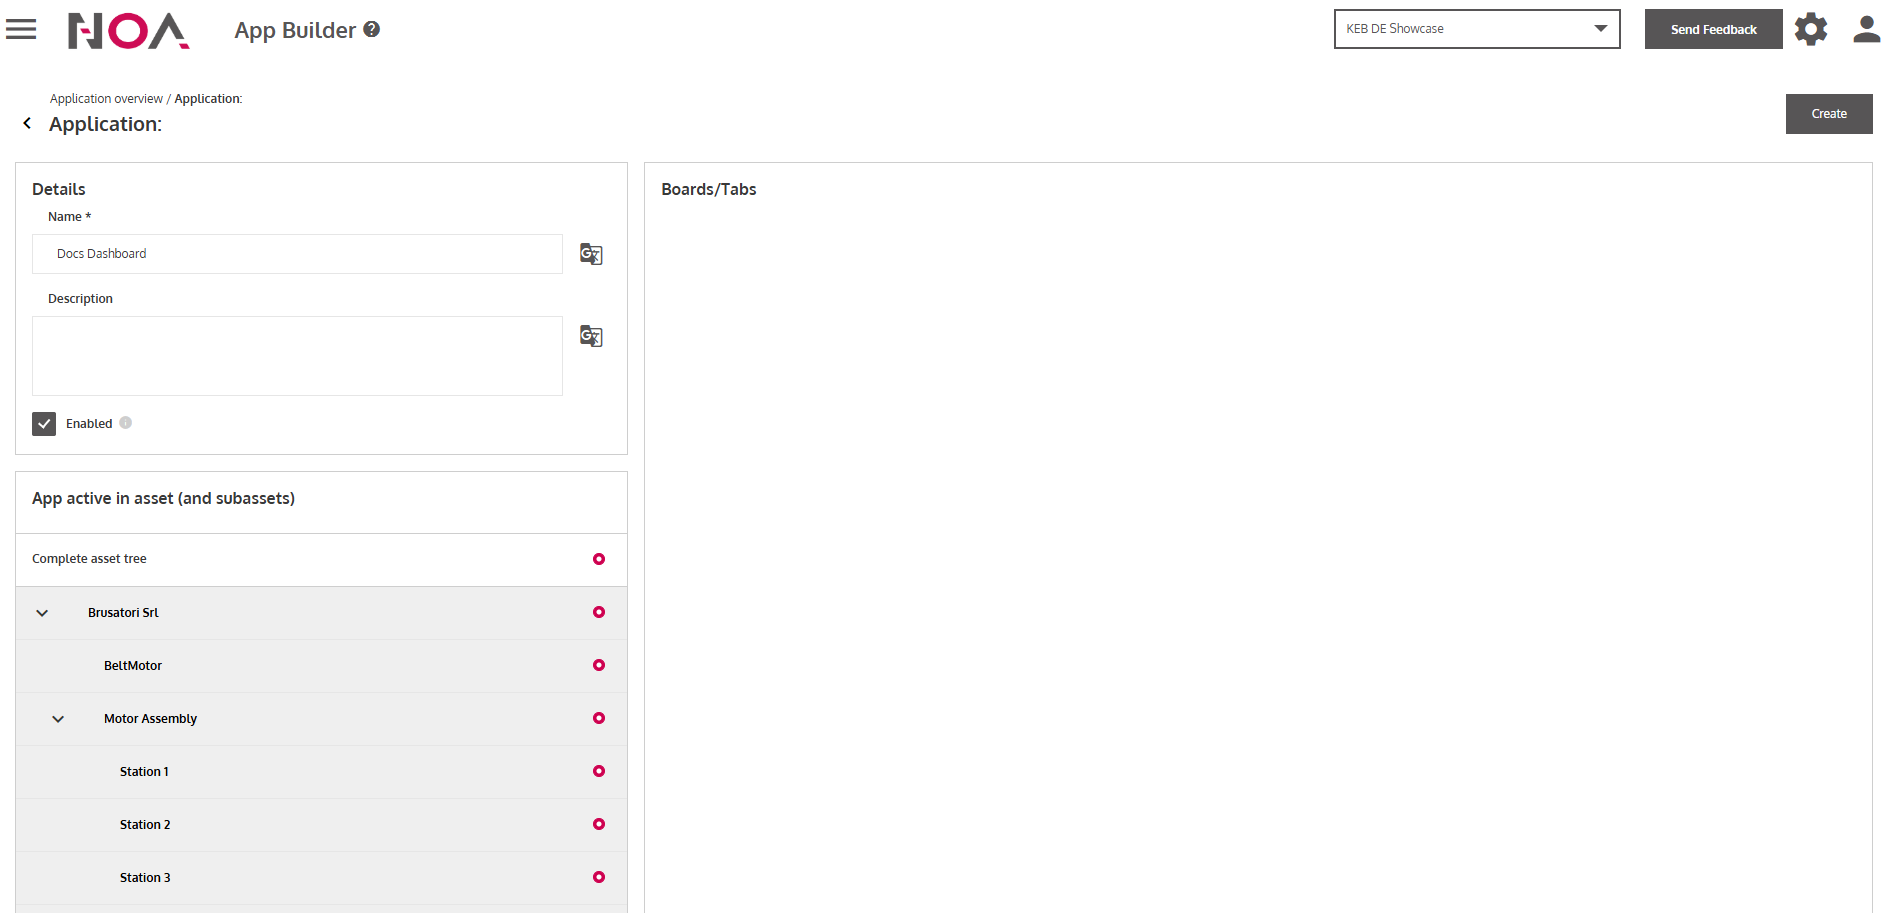This screenshot has width=1897, height=913.
Task: Open the KEB DE Showcase dropdown
Action: click(1476, 29)
